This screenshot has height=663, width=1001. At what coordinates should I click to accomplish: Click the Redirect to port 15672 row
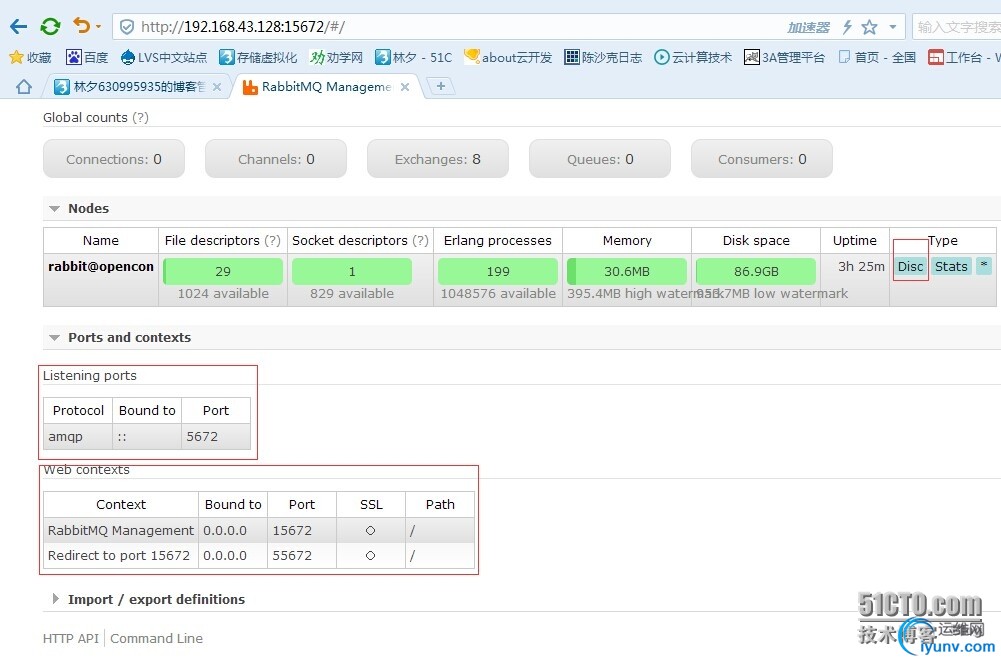pyautogui.click(x=259, y=555)
